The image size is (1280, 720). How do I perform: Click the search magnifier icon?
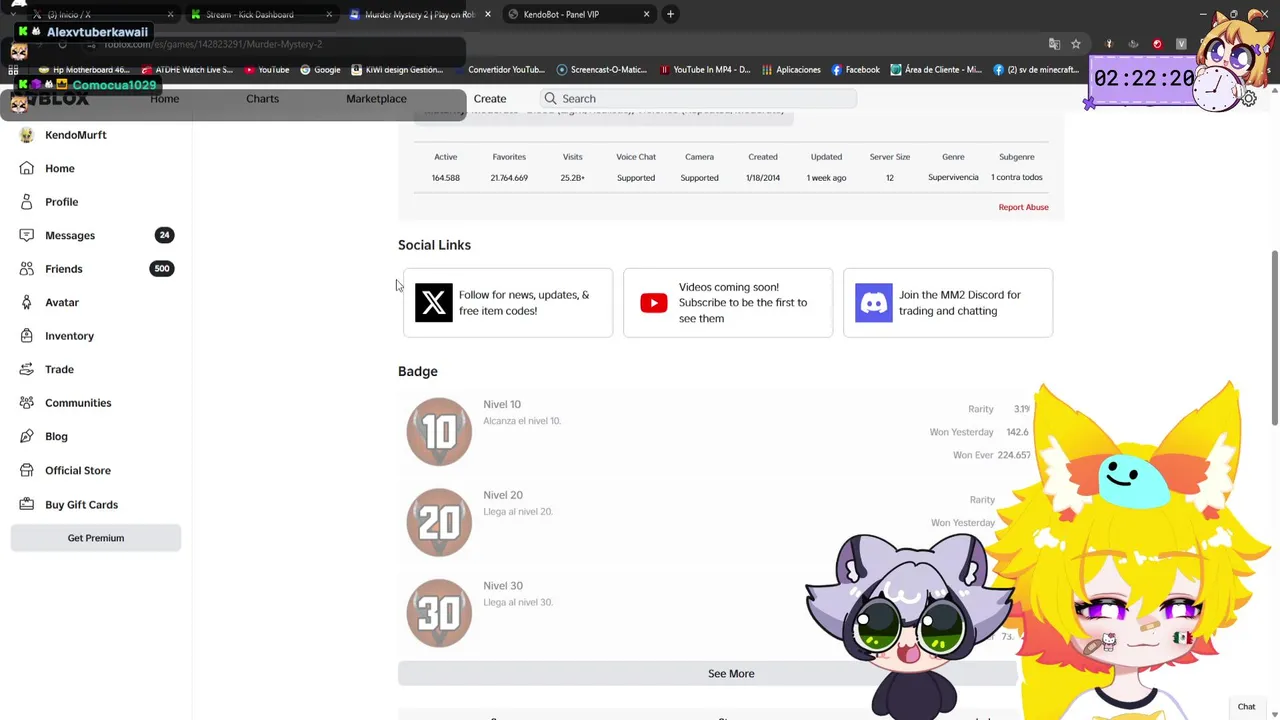tap(550, 99)
